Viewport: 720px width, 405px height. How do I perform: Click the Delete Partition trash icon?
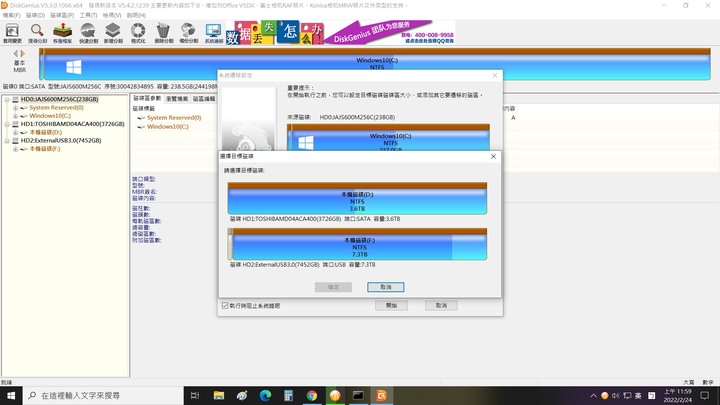[163, 33]
